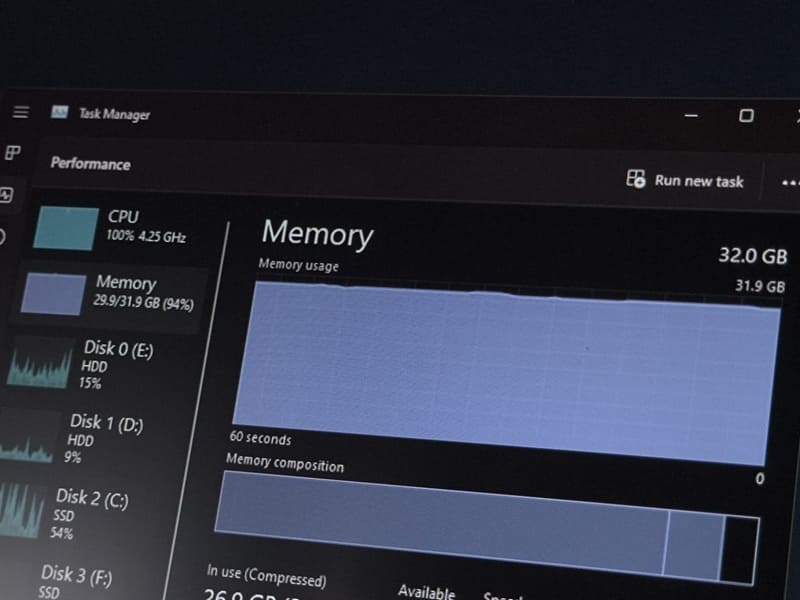Maximize the Task Manager window
800x600 pixels.
[746, 115]
